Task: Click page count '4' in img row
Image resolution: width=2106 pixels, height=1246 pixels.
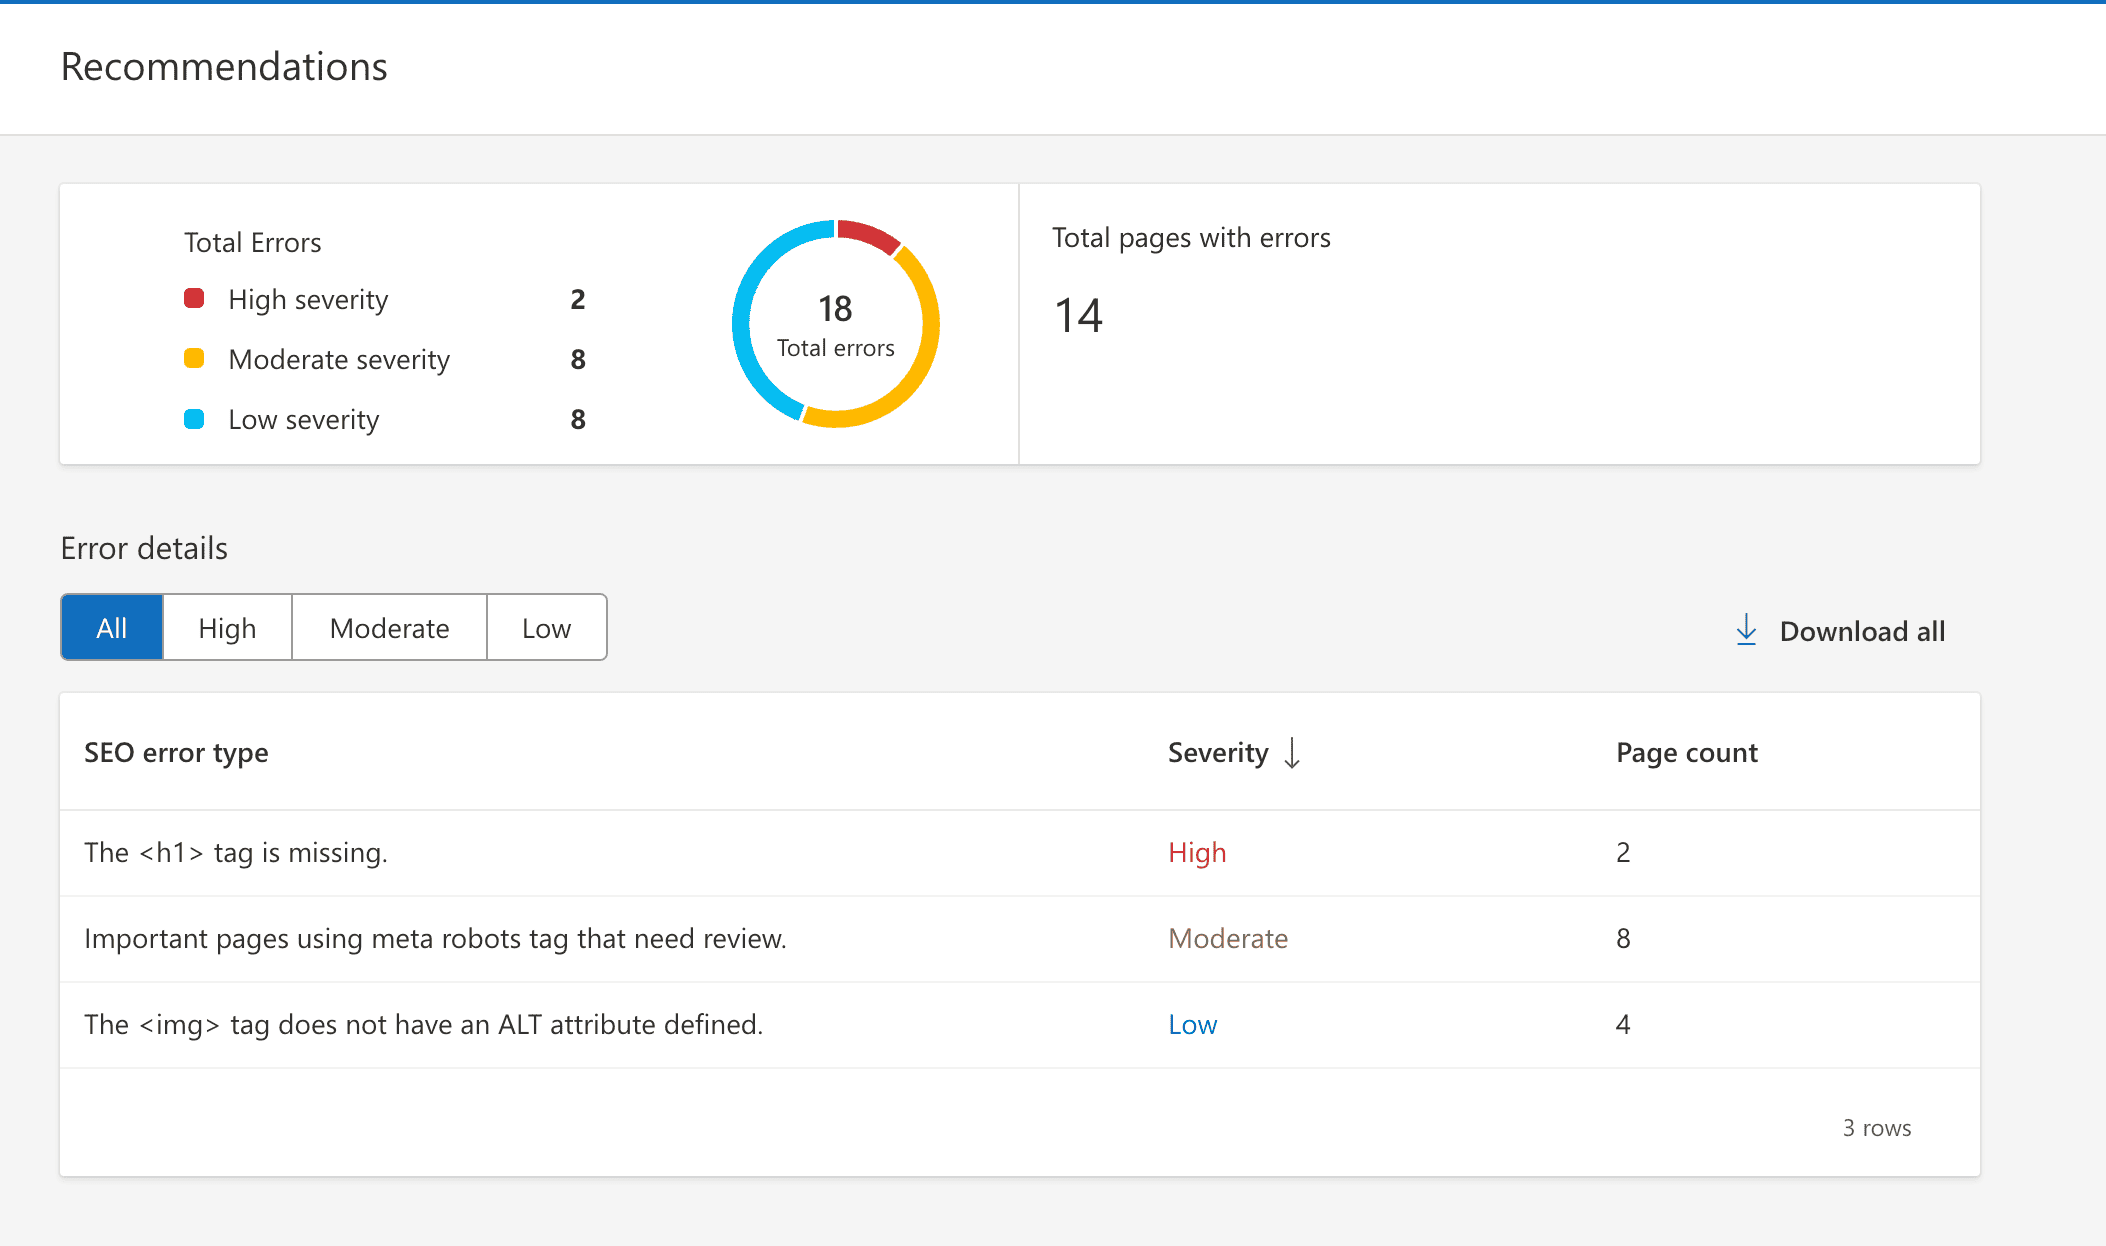Action: pyautogui.click(x=1623, y=1025)
